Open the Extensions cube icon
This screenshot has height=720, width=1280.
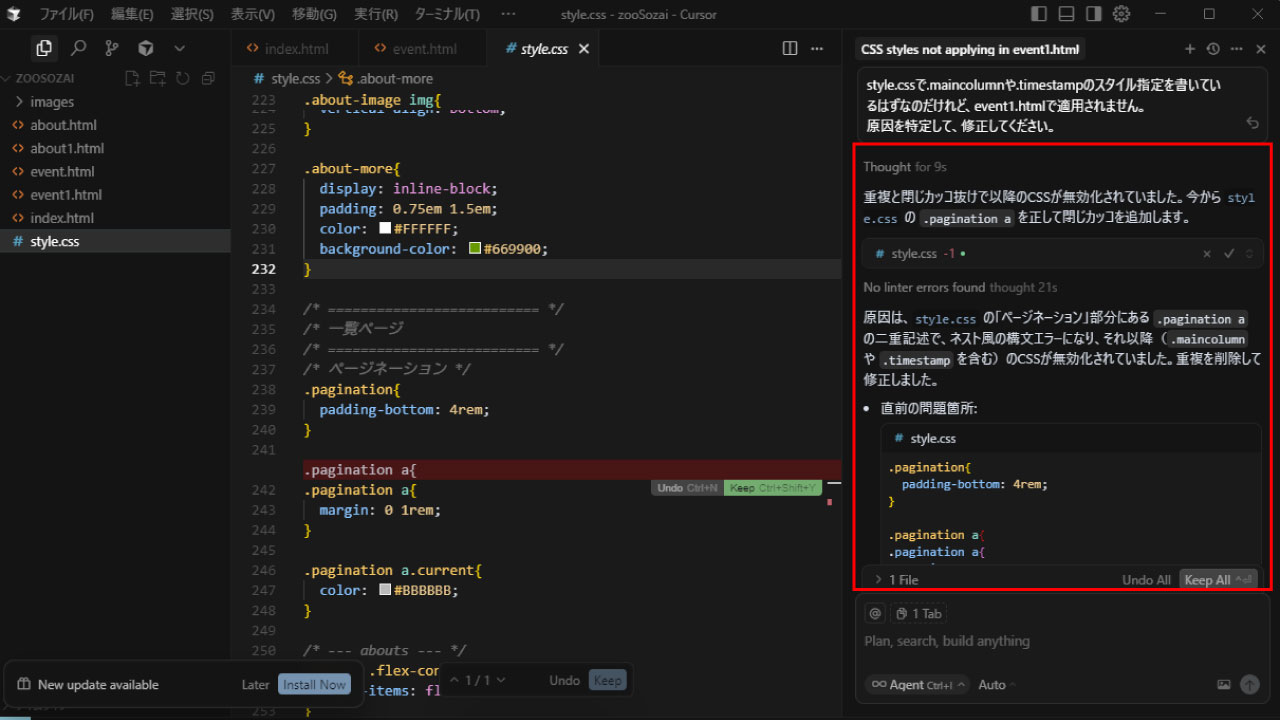pos(145,48)
